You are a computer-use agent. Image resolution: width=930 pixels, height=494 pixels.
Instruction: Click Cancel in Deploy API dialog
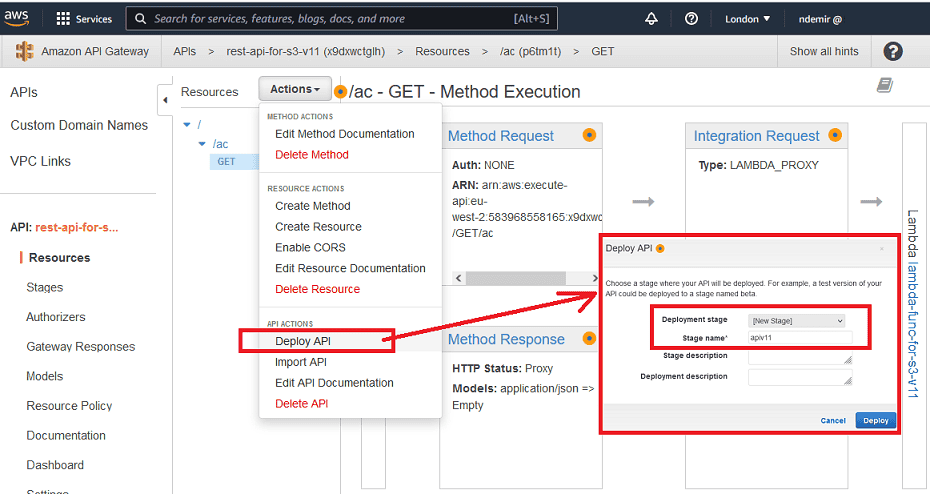pyautogui.click(x=832, y=421)
